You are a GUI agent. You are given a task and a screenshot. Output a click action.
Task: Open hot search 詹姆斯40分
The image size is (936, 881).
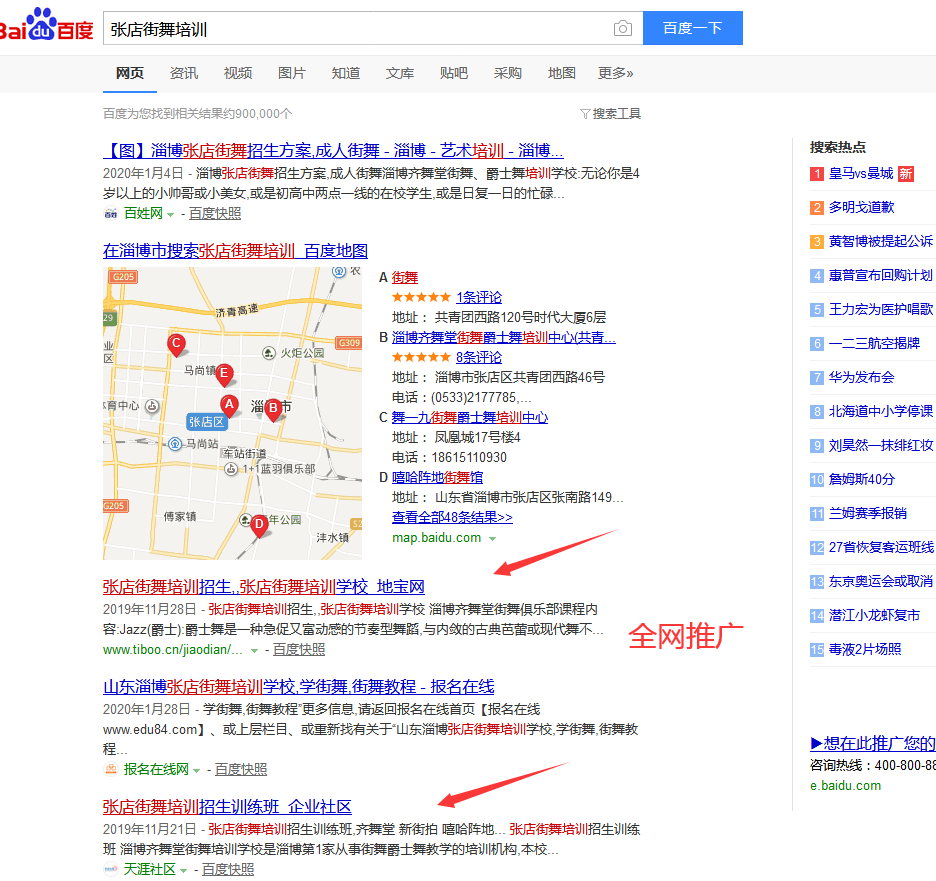pyautogui.click(x=861, y=479)
